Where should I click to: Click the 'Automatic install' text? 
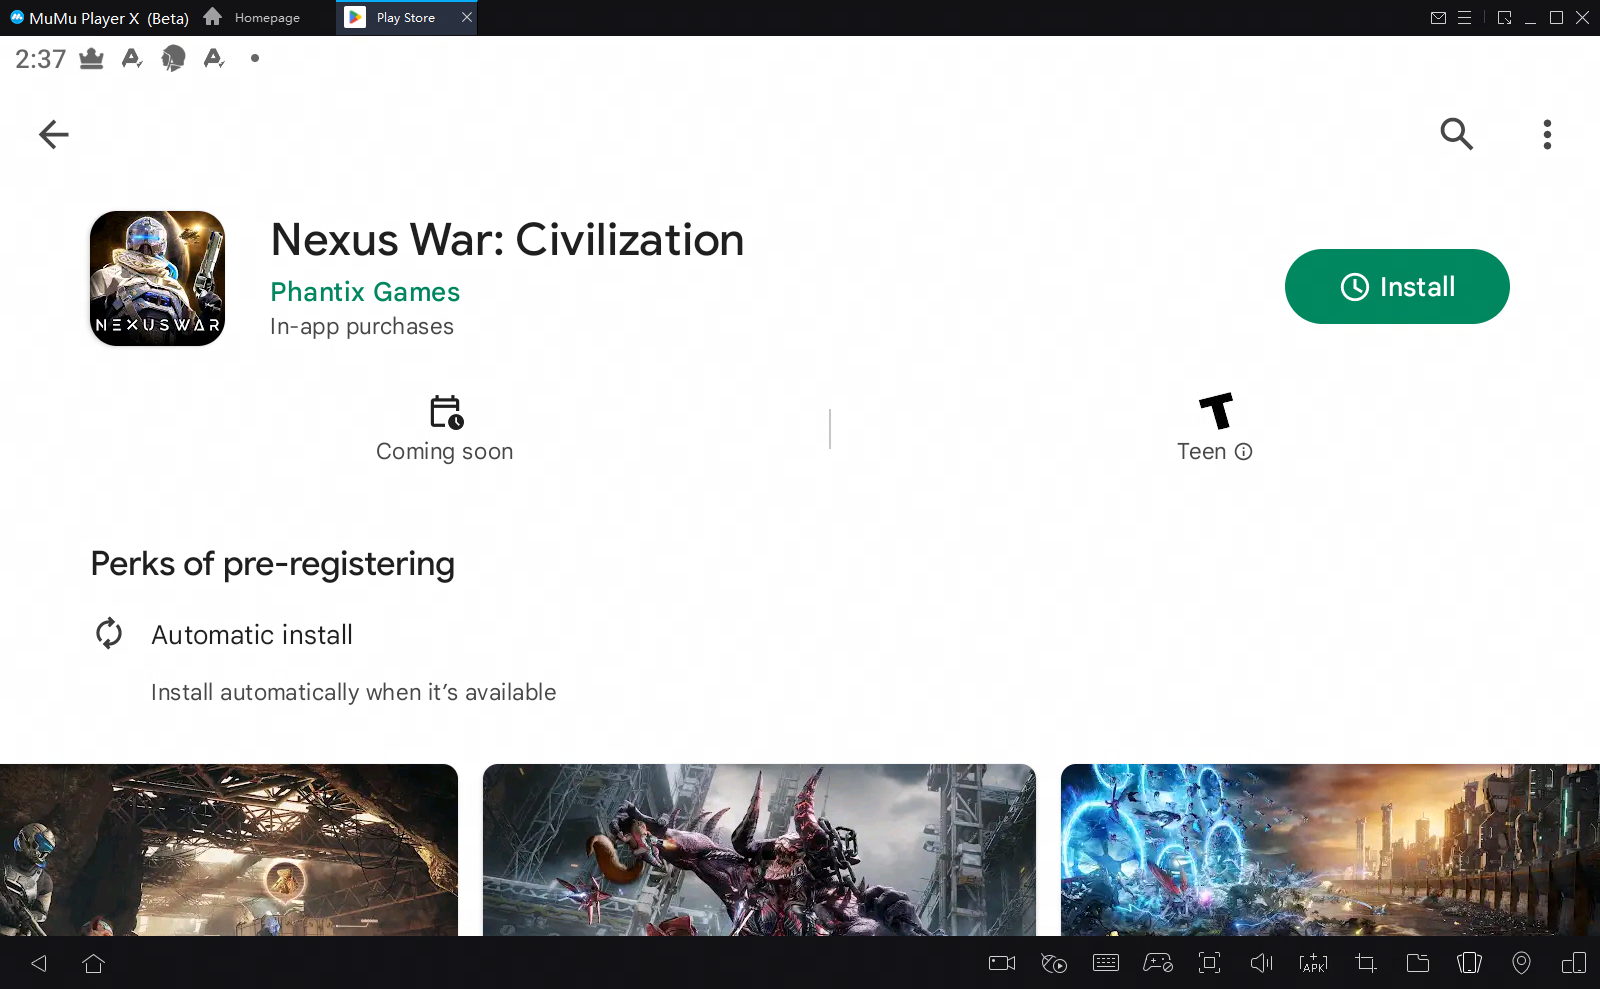click(252, 635)
